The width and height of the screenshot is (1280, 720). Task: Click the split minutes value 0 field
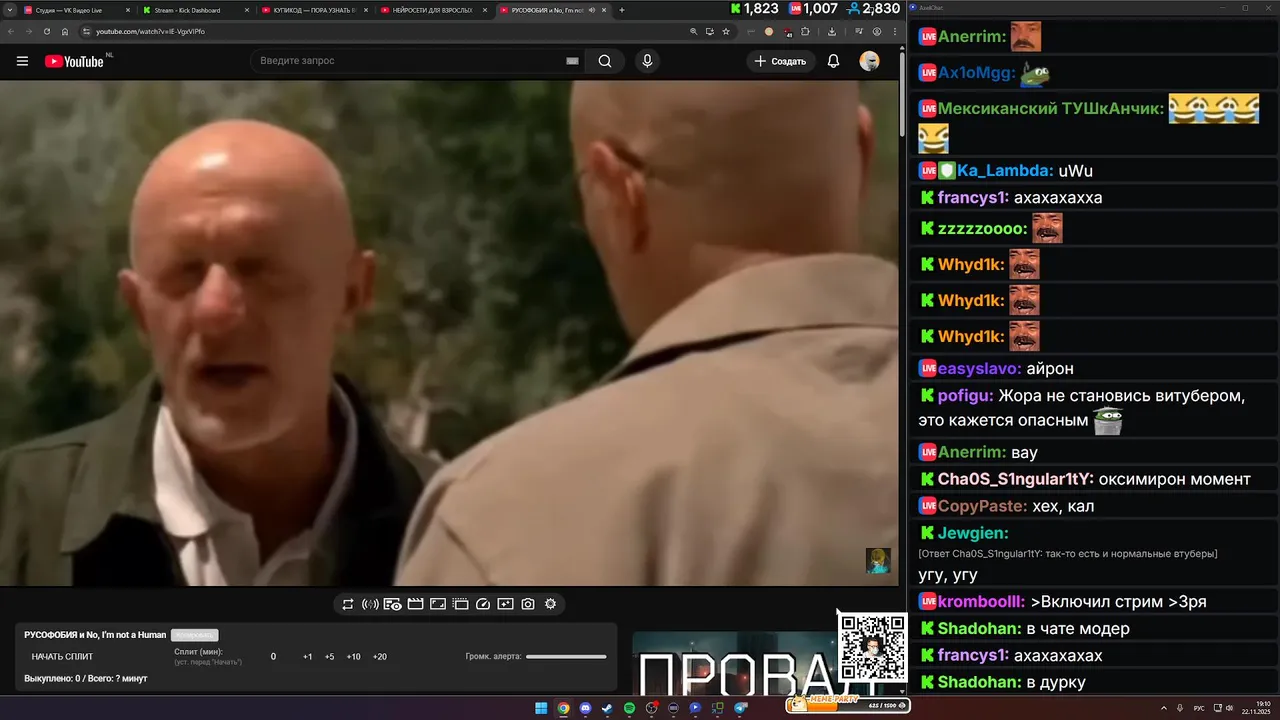[x=273, y=657]
